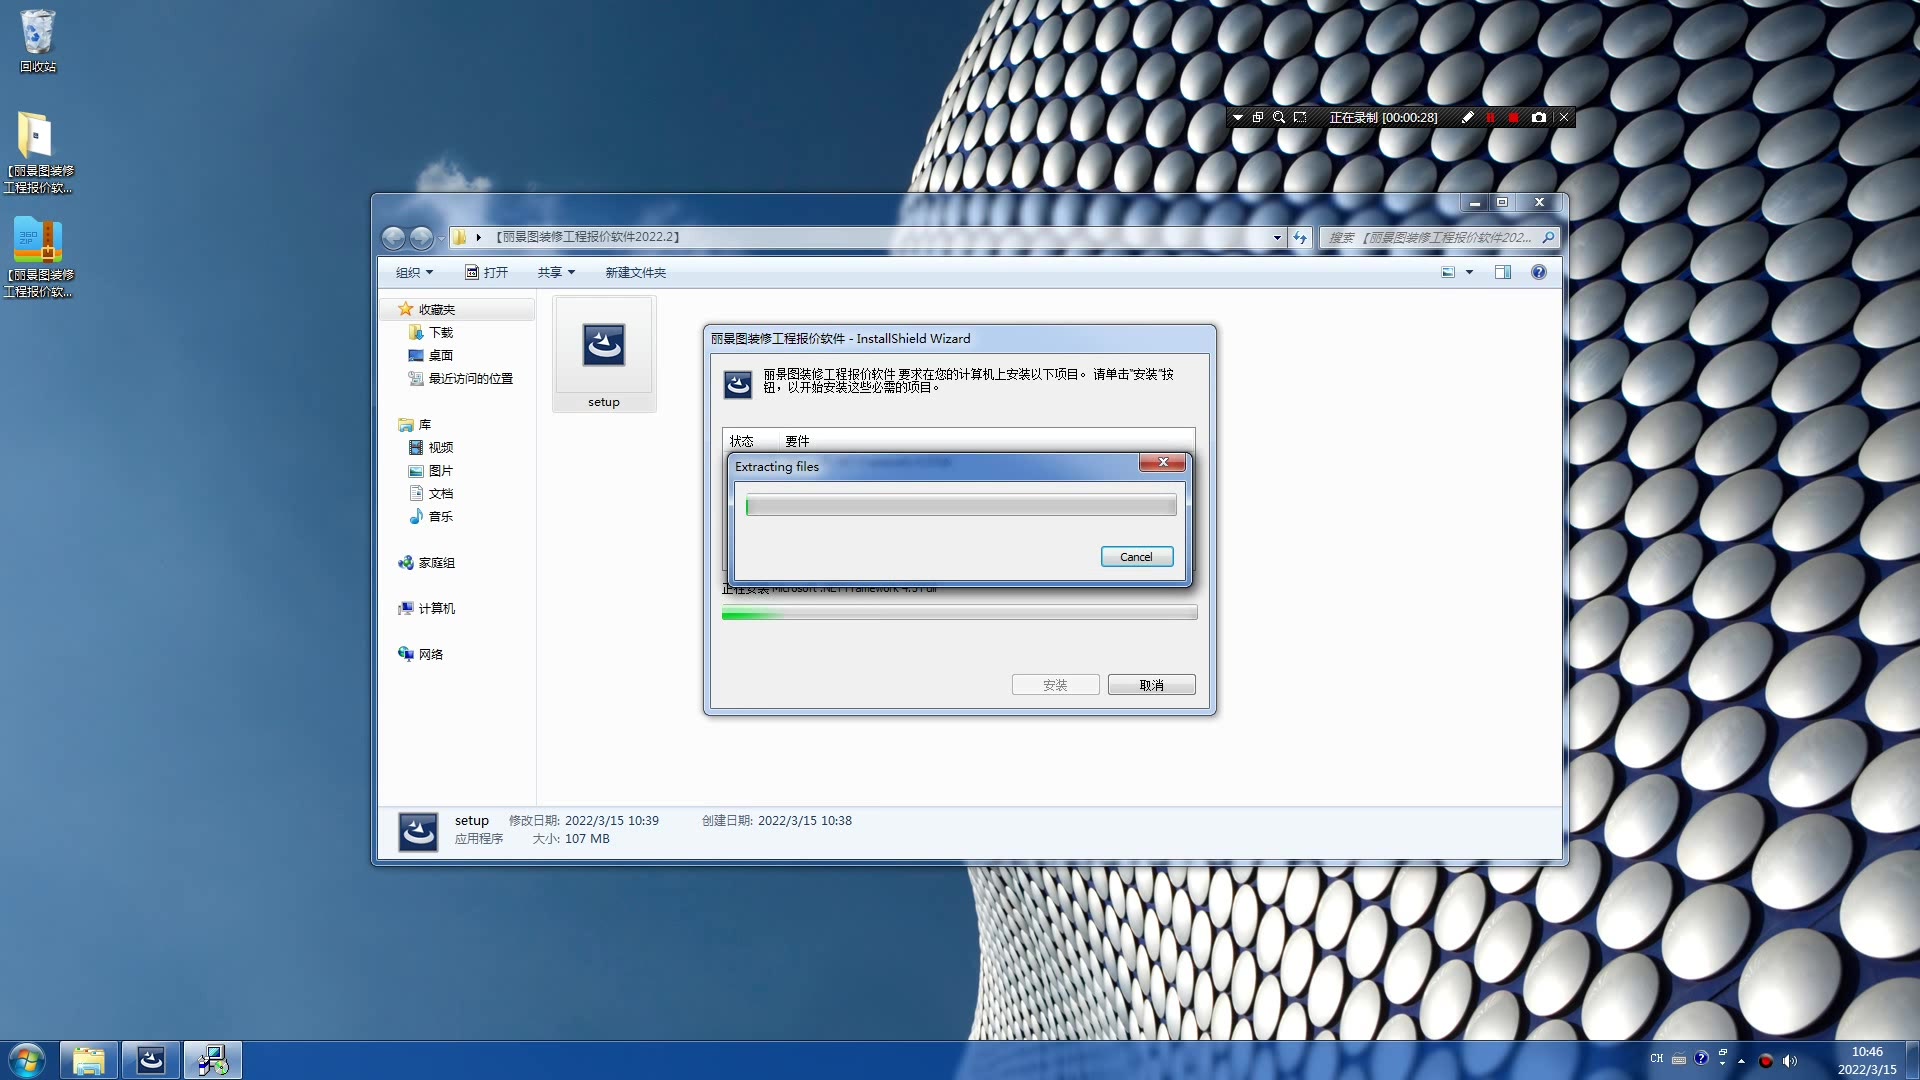Viewport: 1920px width, 1080px height.
Task: Click the search magnifier icon in Explorer
Action: click(x=1548, y=237)
